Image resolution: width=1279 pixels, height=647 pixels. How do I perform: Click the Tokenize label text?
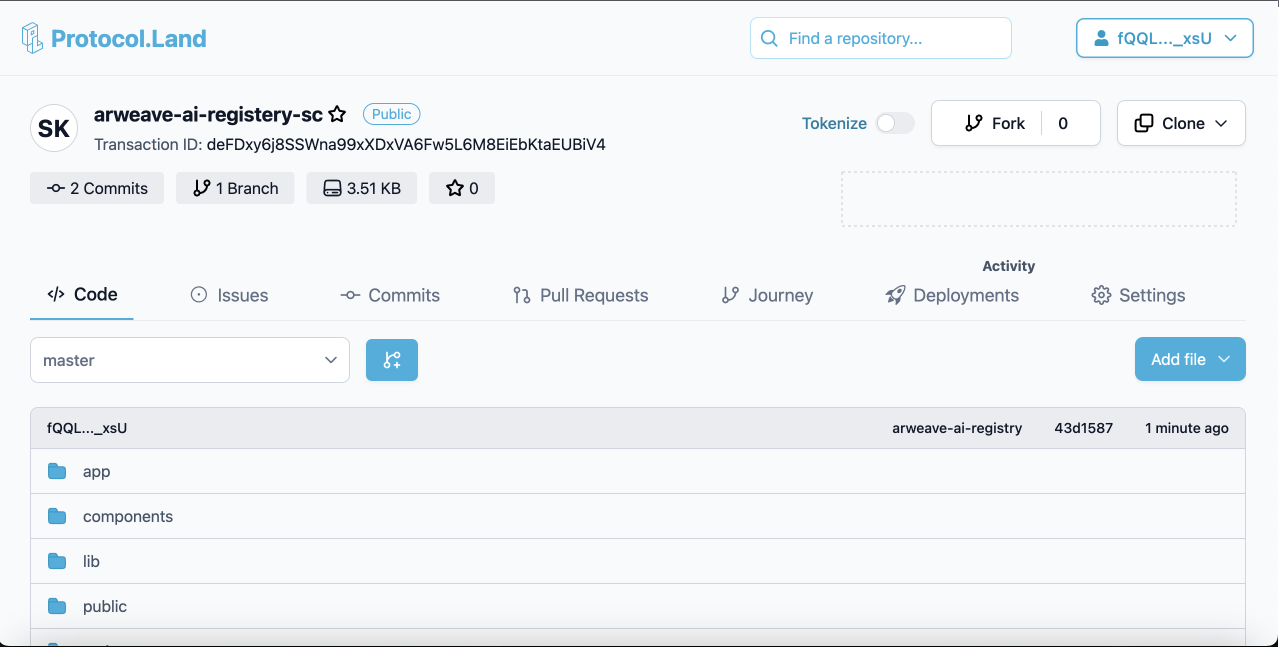[x=834, y=123]
